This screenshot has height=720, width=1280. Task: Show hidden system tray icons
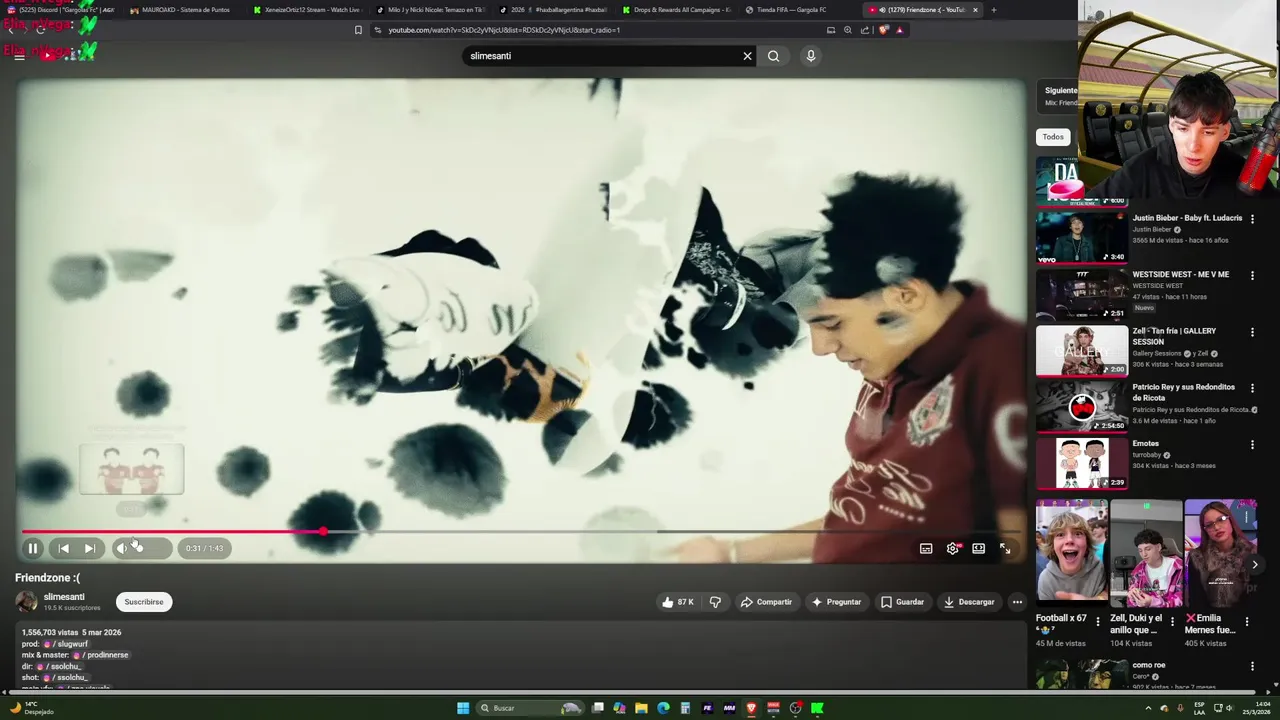coord(1148,708)
